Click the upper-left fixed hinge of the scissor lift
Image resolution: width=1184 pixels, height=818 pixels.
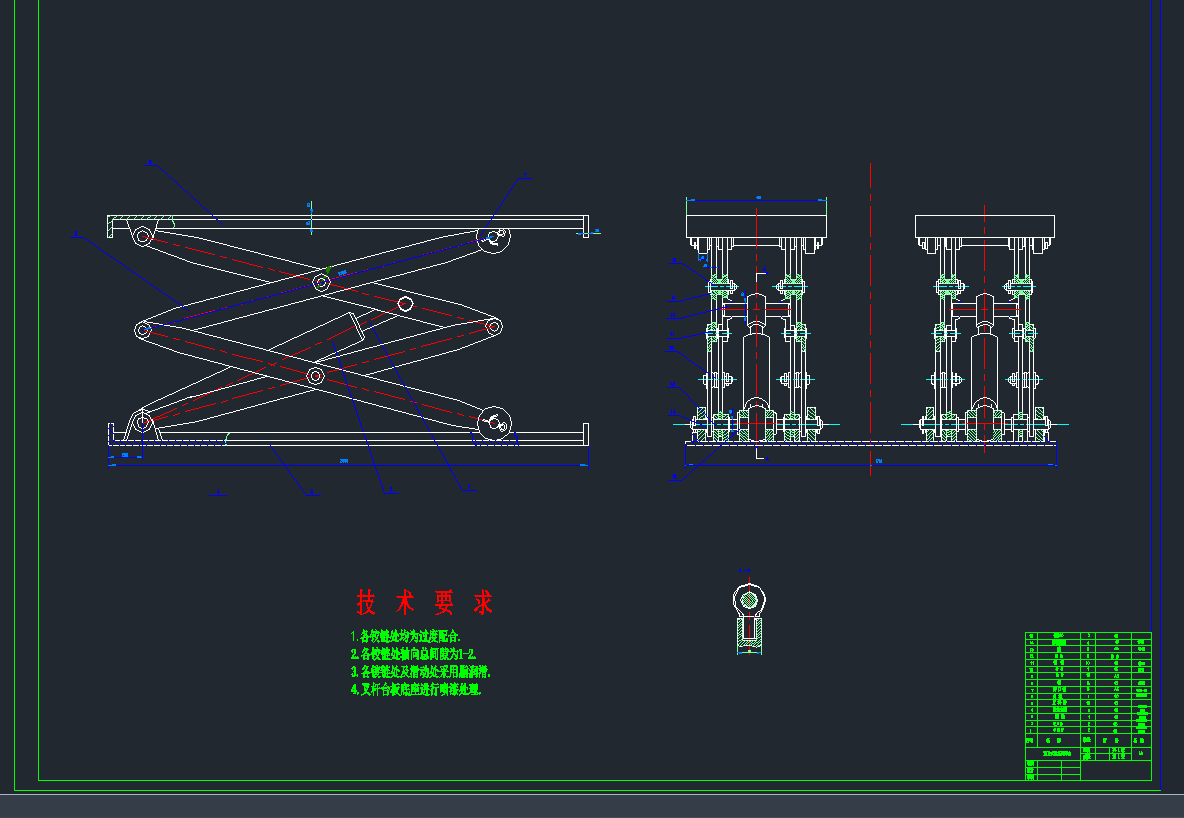(142, 236)
